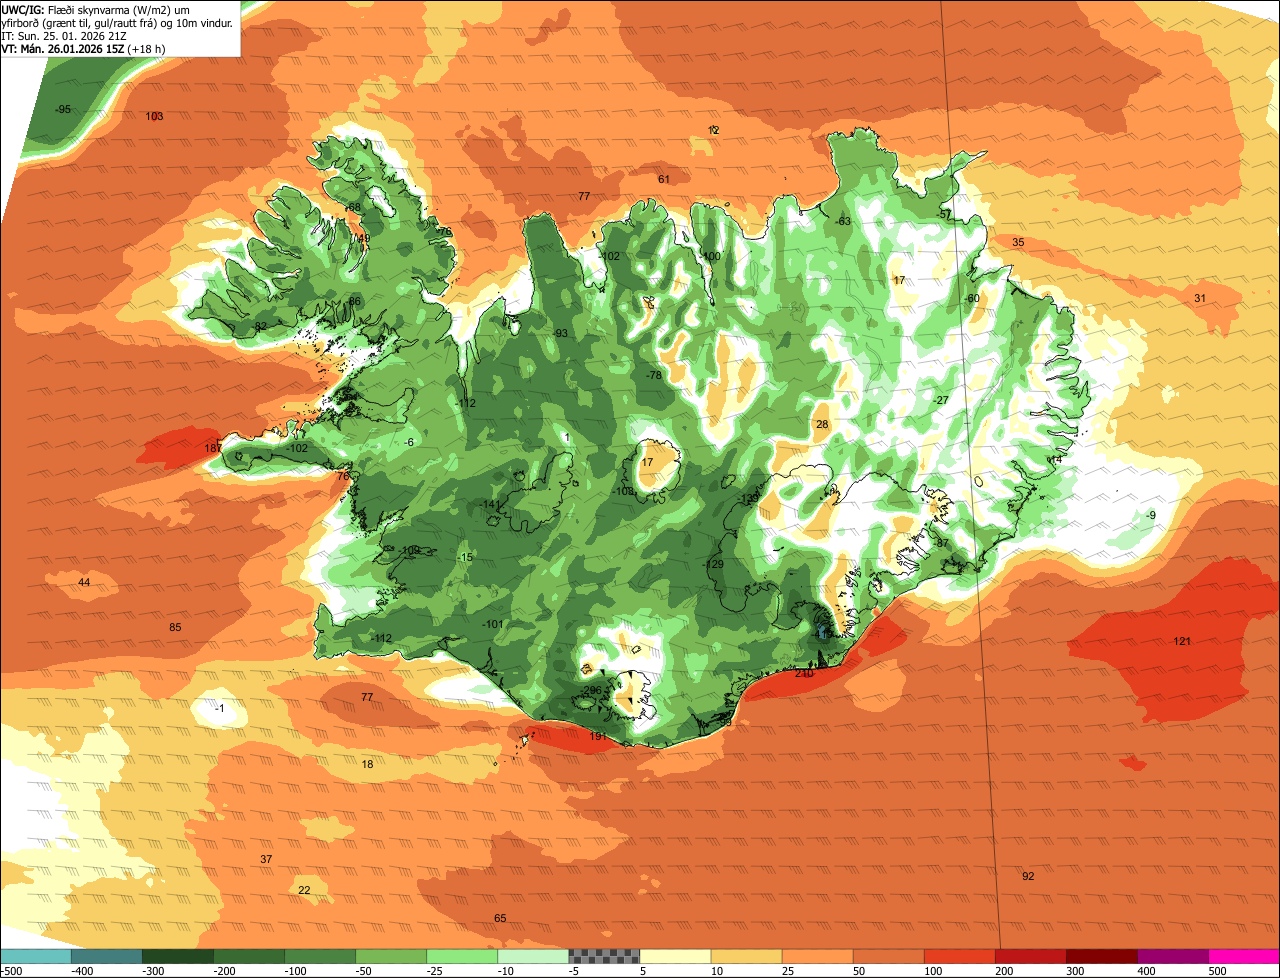Select the pale yellow 5 to 10 legend segment
Screen dimensions: 1280x978
point(675,956)
